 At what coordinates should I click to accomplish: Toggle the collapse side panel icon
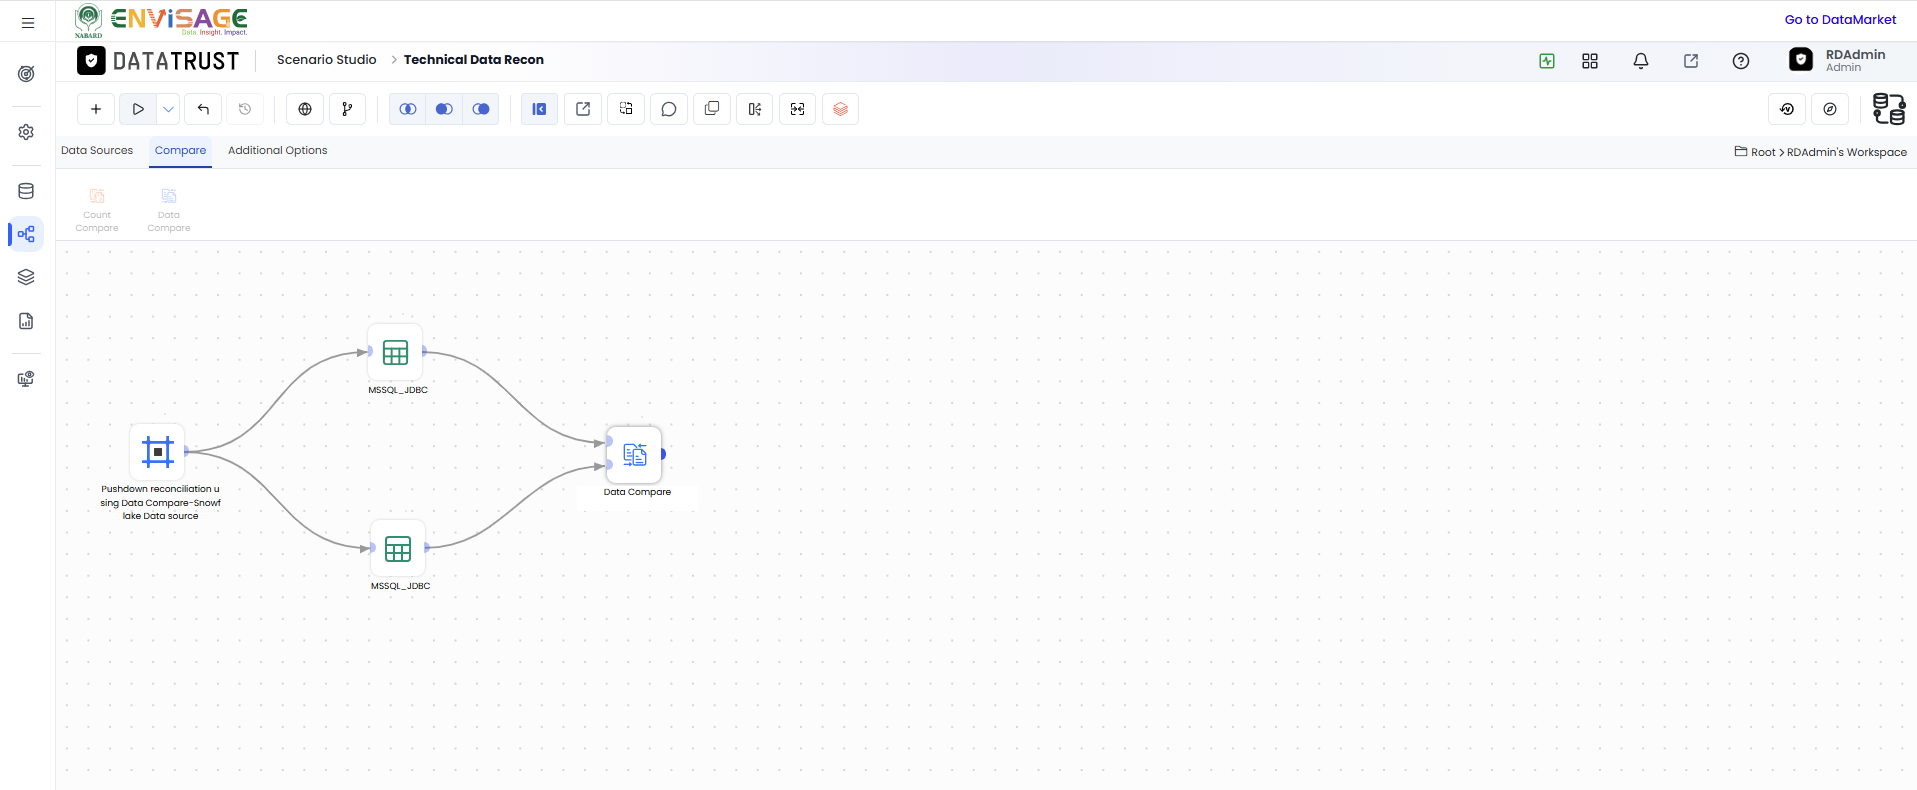pos(539,109)
